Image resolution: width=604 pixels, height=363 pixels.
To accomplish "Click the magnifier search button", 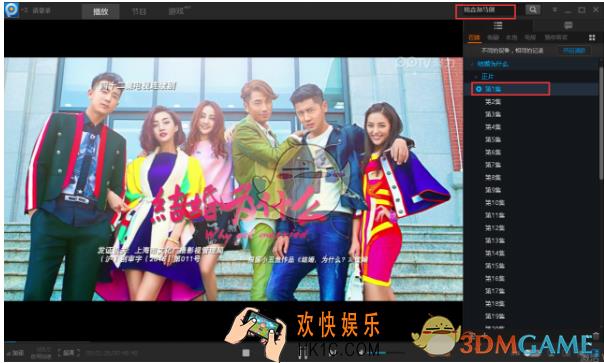I will (x=533, y=10).
